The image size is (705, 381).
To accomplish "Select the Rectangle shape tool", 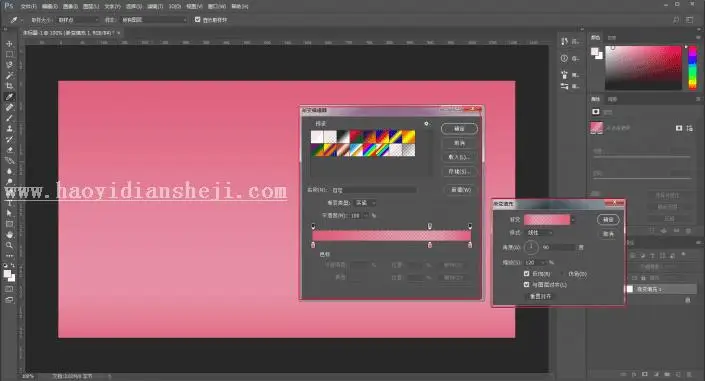I will pyautogui.click(x=9, y=224).
